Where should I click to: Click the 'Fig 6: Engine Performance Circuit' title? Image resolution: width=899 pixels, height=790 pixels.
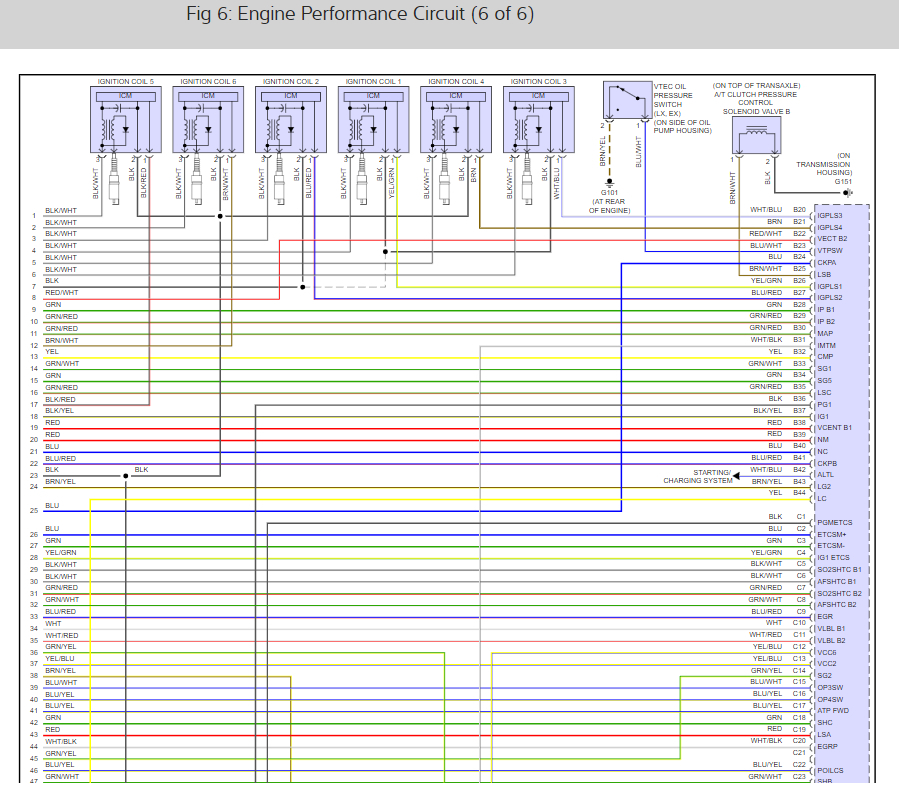point(360,14)
